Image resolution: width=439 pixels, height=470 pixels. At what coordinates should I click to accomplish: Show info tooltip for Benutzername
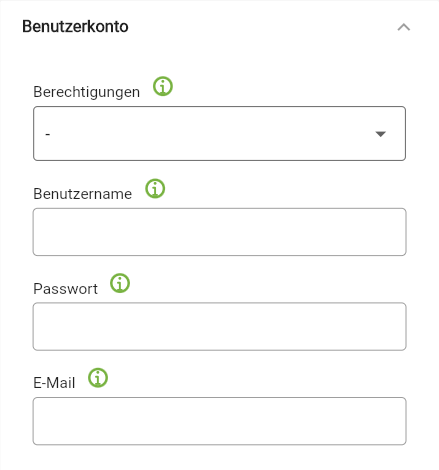(x=155, y=188)
